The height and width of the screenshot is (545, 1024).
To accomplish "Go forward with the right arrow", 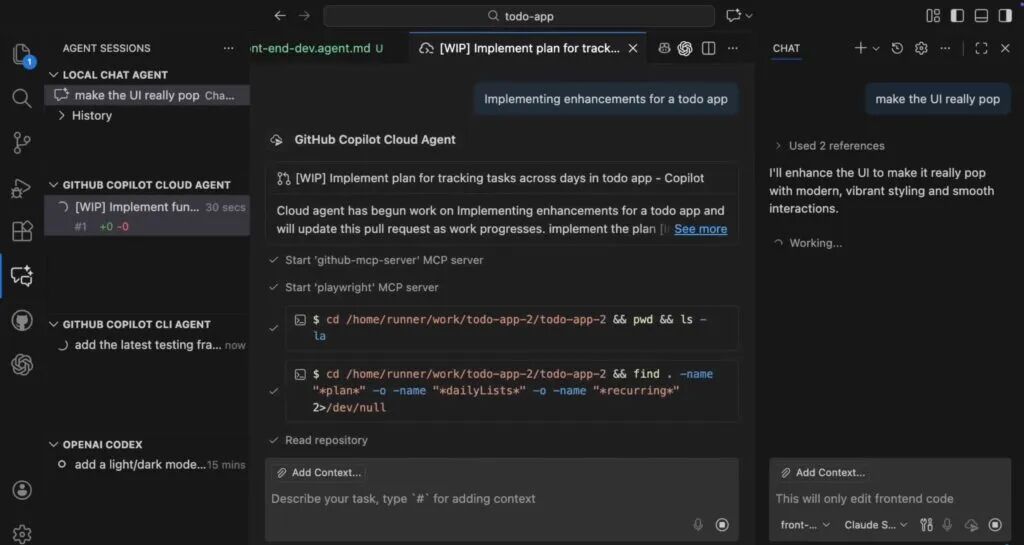I will [x=304, y=16].
